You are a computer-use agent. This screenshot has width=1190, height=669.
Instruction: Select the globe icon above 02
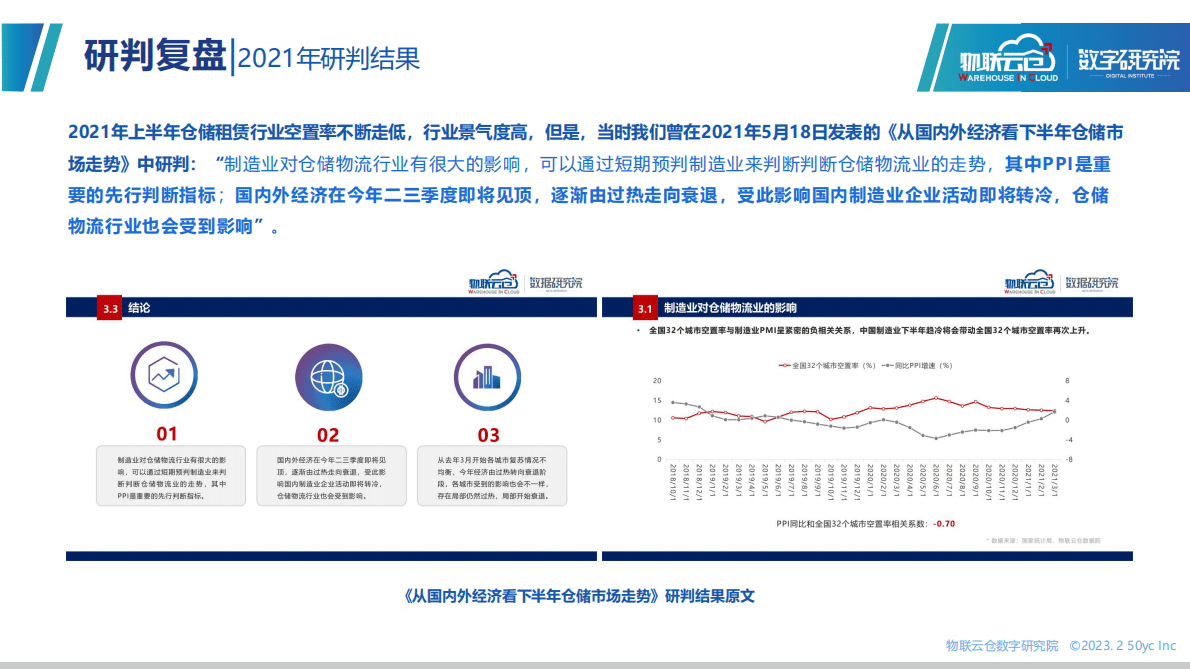(x=331, y=377)
